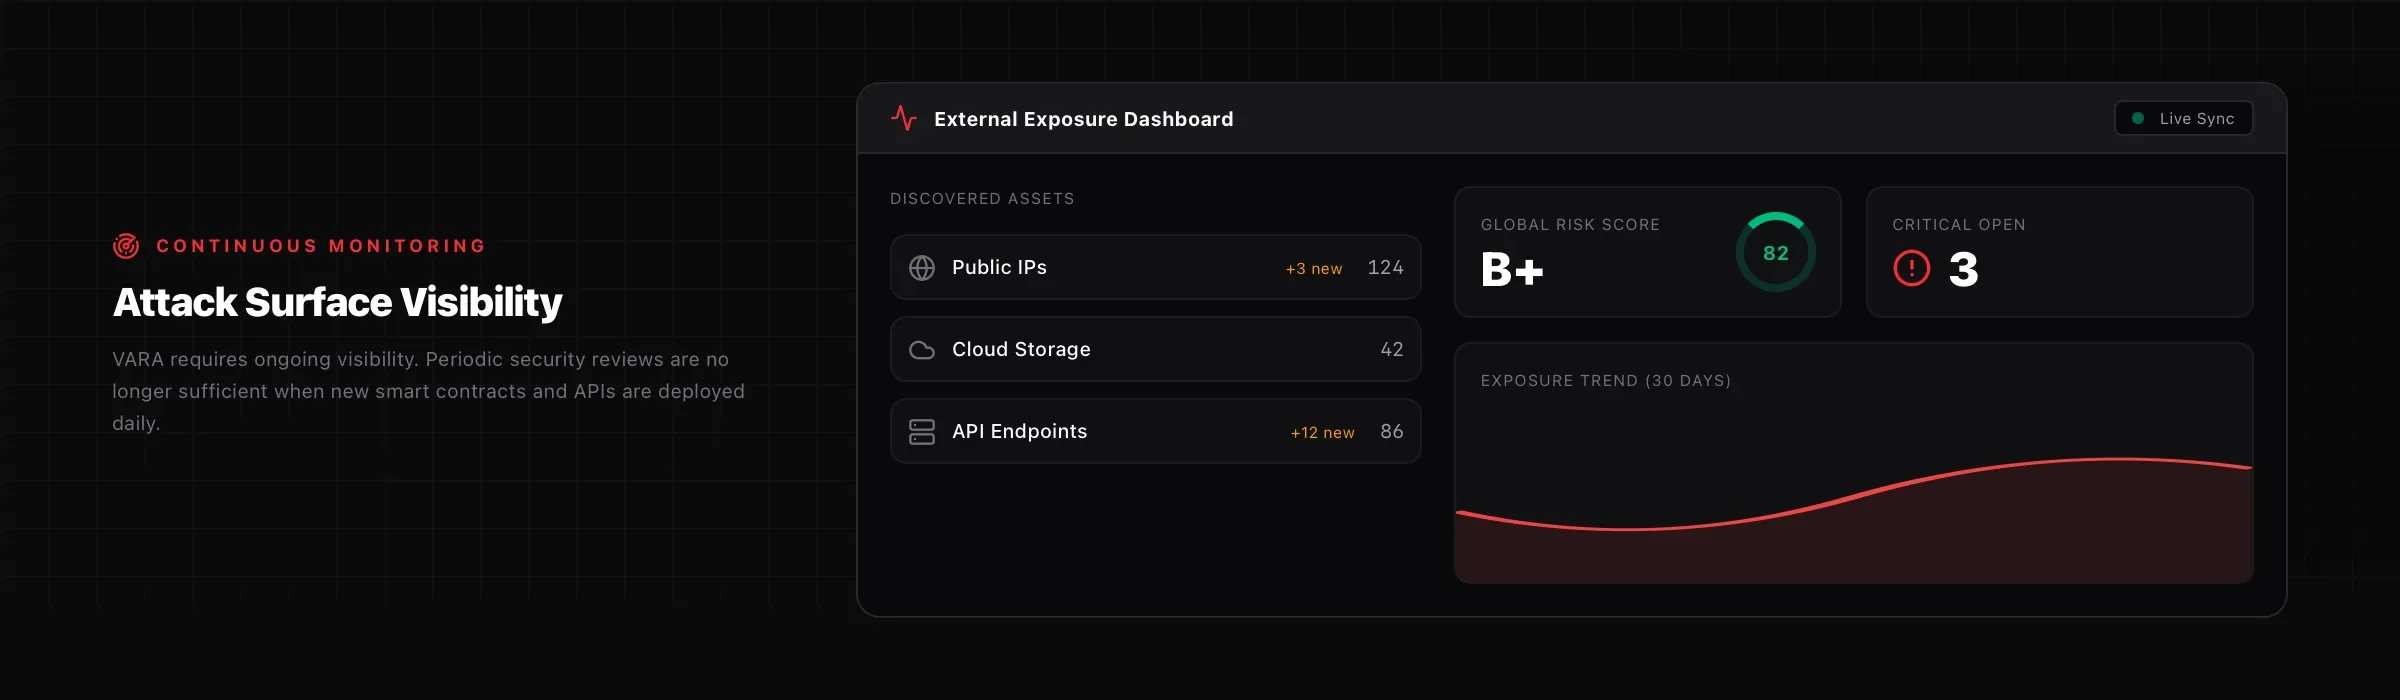Click the 'GLOBAL RISK SCORE' label

tap(1570, 225)
